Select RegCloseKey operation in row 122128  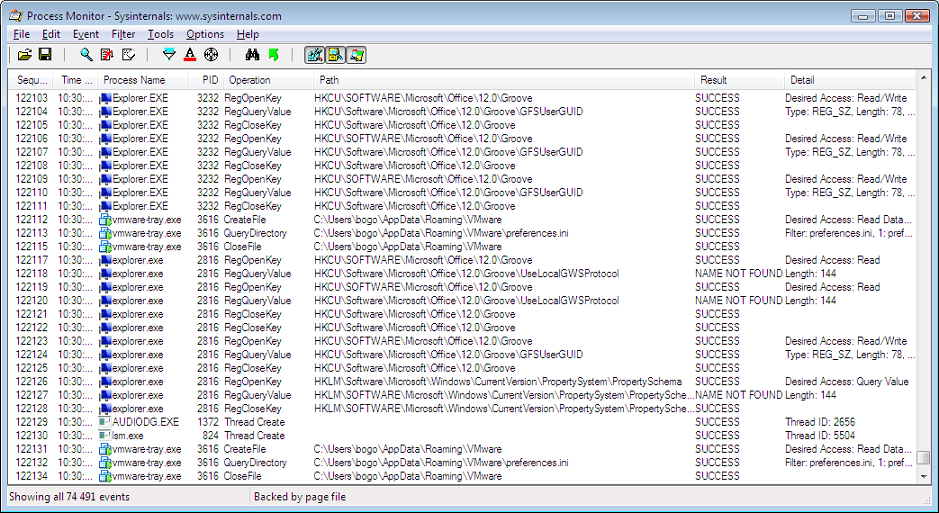[x=253, y=409]
